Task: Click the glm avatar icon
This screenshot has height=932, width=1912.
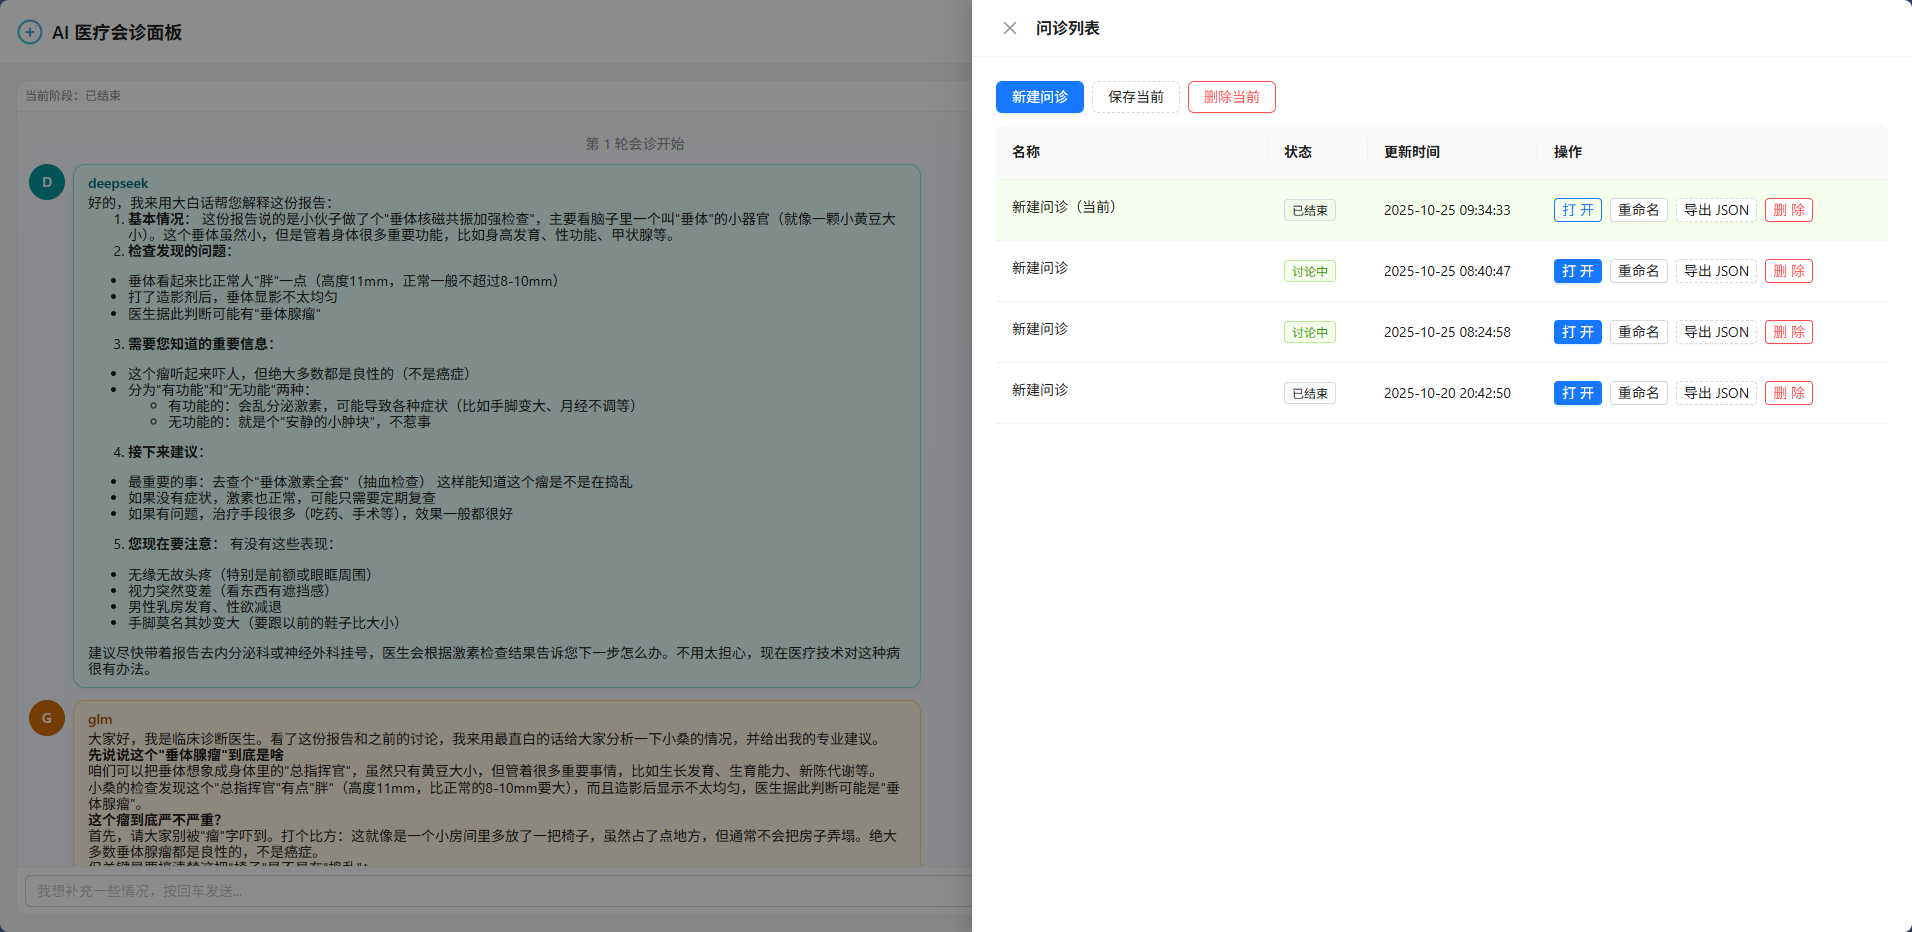Action: click(x=47, y=718)
